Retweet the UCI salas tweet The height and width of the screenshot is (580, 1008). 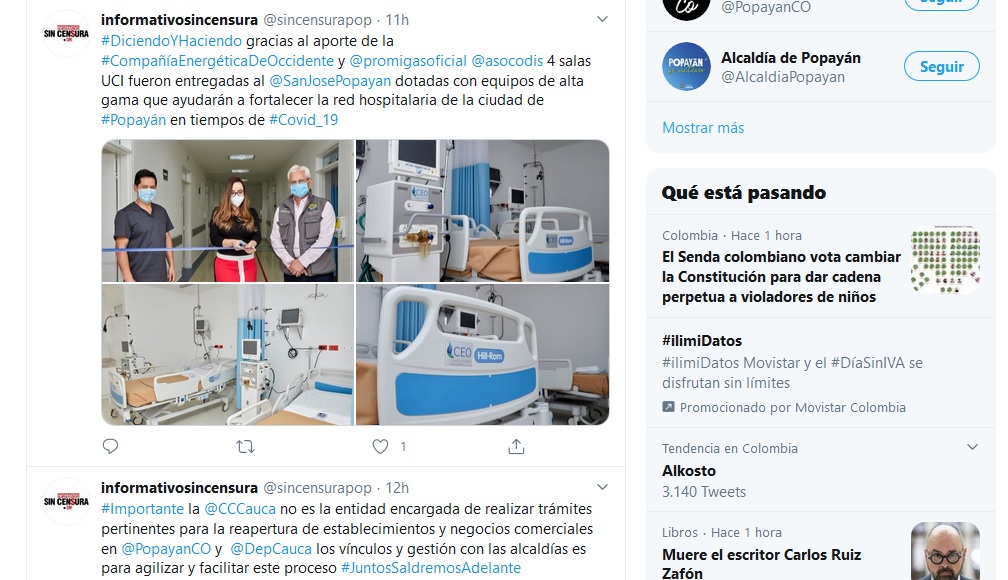pyautogui.click(x=246, y=446)
